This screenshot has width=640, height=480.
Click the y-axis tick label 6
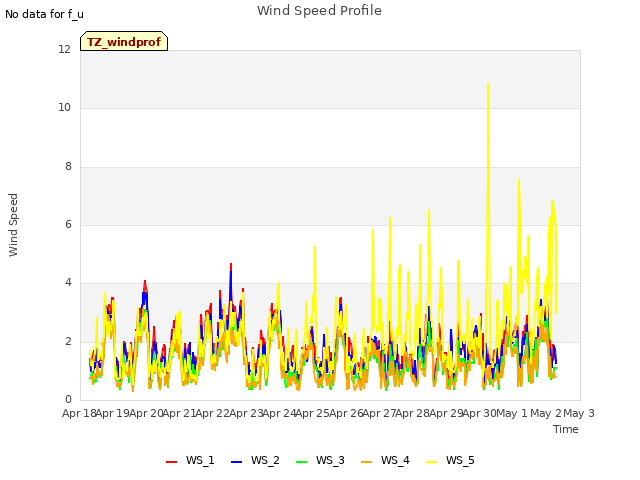coord(68,224)
